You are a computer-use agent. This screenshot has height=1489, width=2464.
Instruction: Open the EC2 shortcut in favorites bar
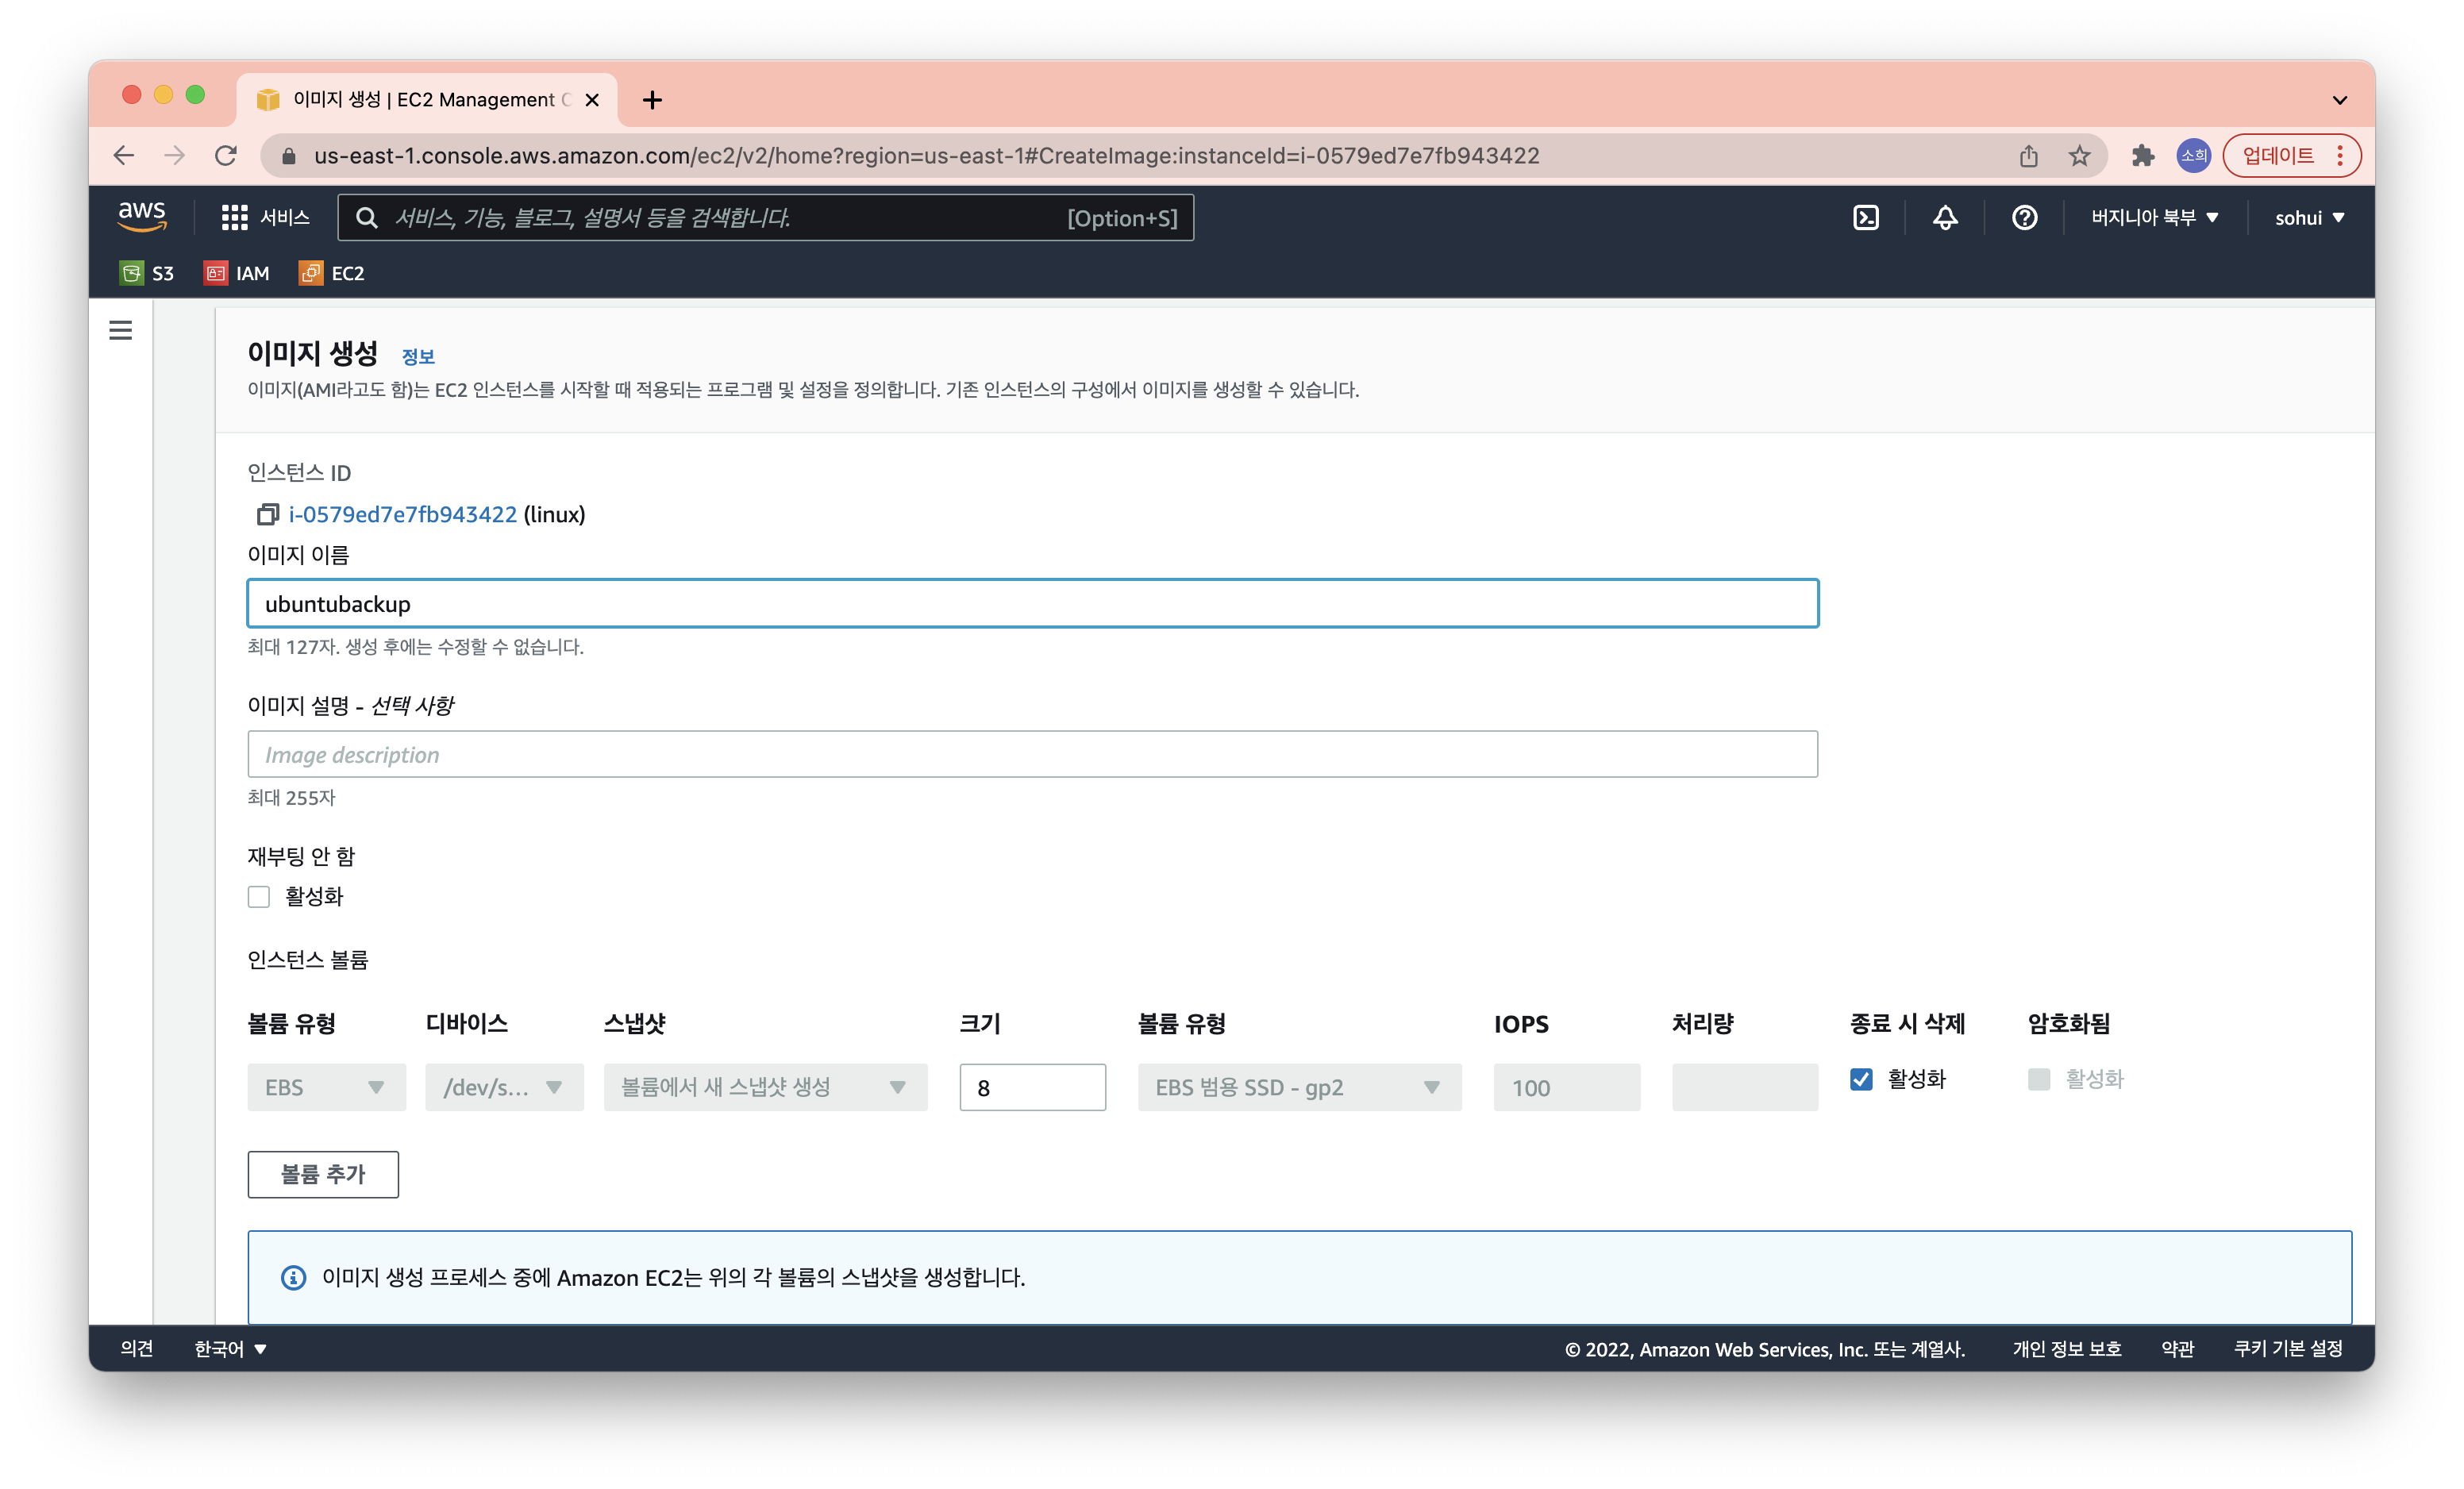click(331, 273)
